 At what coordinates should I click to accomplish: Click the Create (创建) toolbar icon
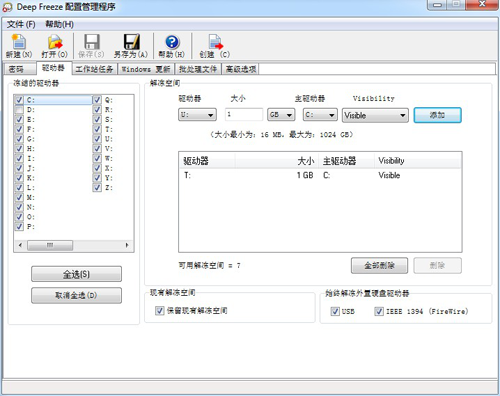(x=215, y=42)
